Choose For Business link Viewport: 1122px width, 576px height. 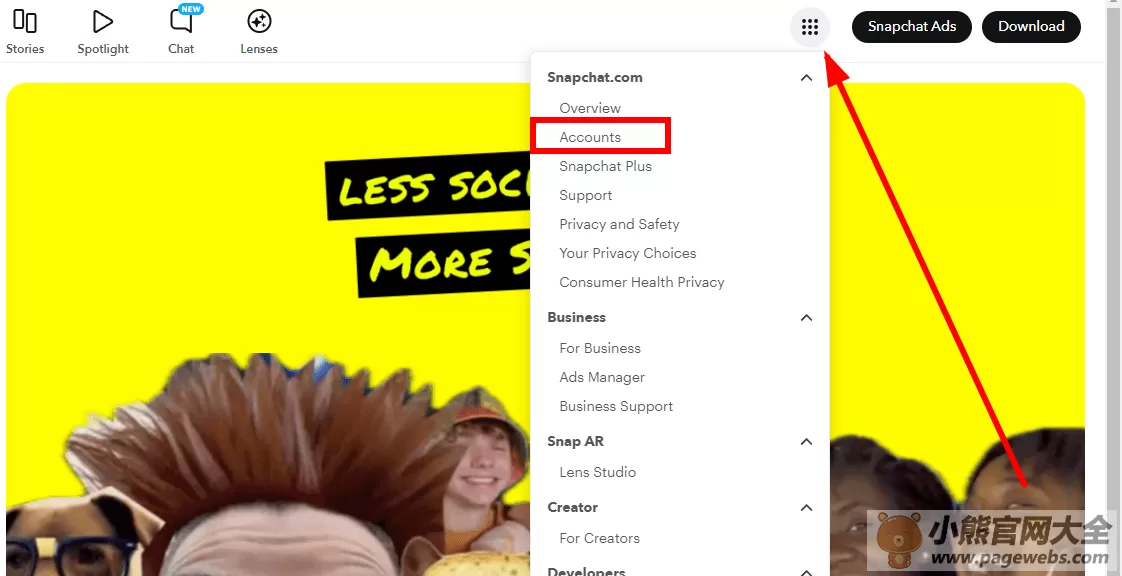tap(600, 348)
